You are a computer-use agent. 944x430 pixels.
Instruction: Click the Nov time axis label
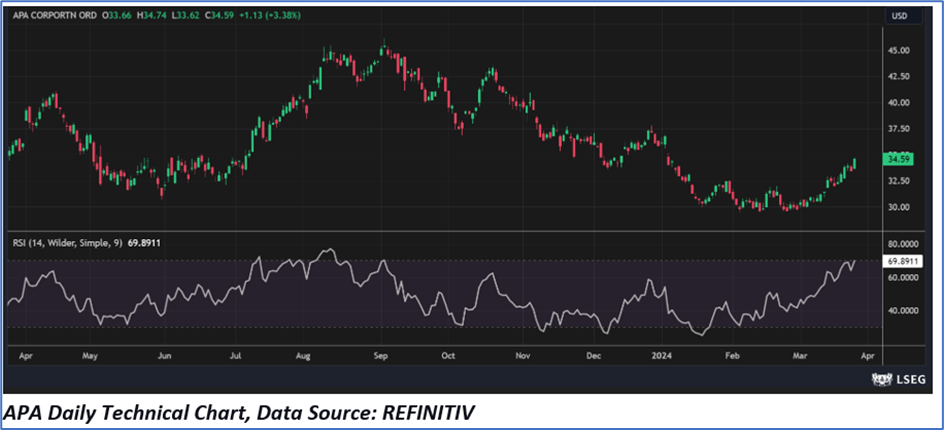tap(523, 356)
